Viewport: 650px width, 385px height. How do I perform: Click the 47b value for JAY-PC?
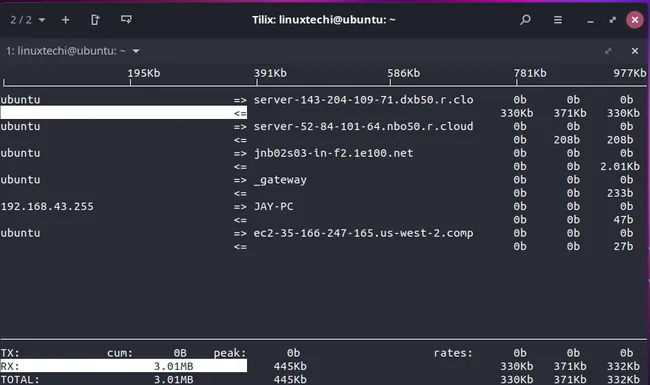(x=623, y=220)
